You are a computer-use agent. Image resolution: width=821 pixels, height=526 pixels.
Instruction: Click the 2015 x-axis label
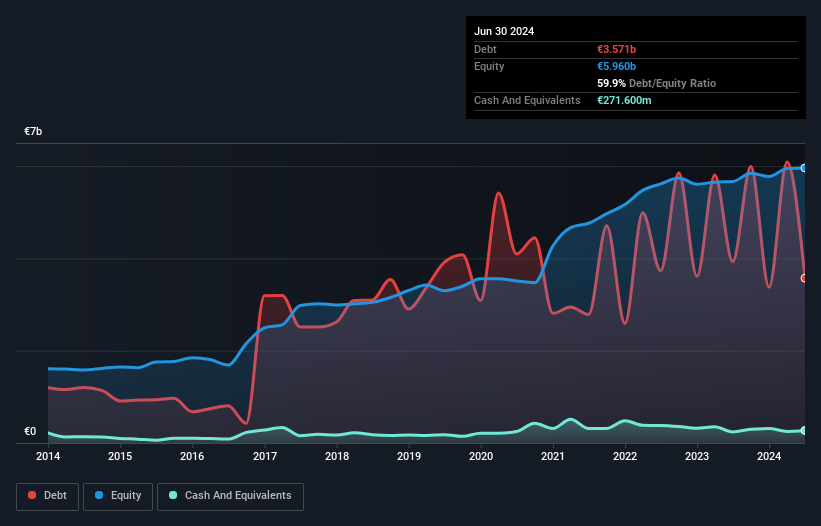coord(120,456)
